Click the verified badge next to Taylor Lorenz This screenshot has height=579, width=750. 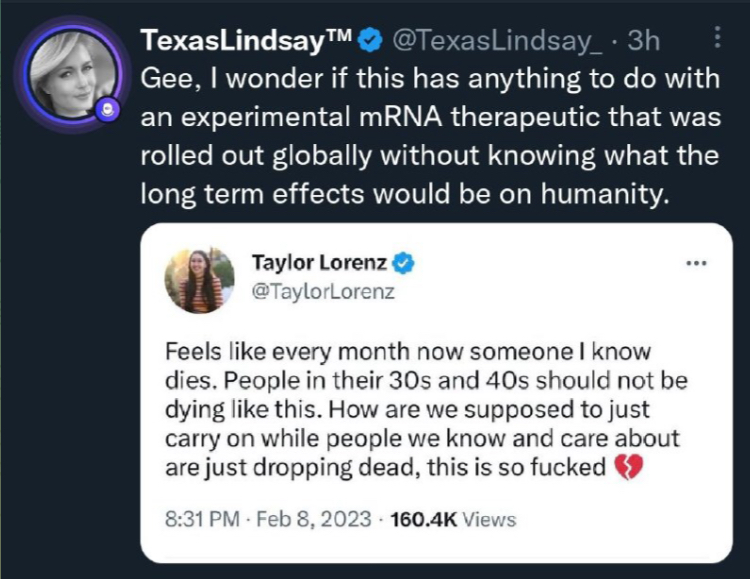(404, 264)
